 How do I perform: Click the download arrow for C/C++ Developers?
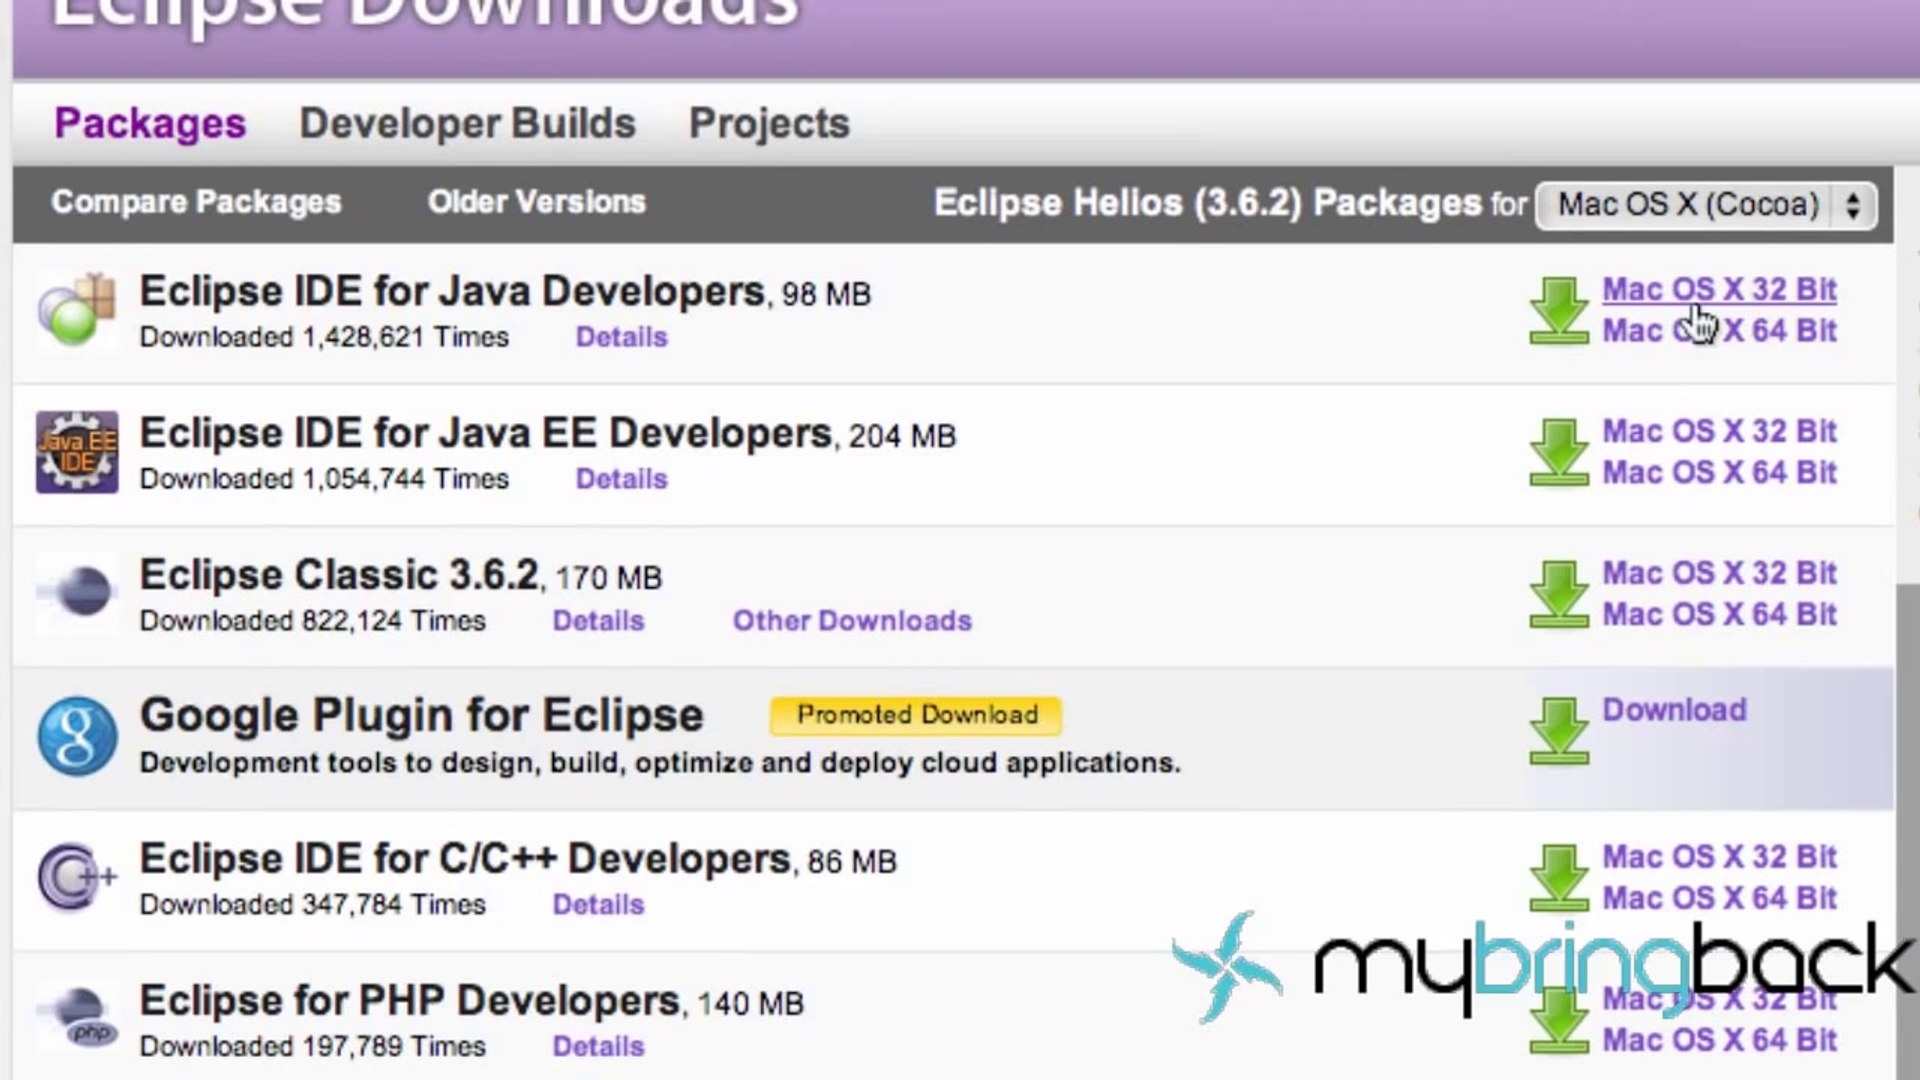pyautogui.click(x=1557, y=878)
